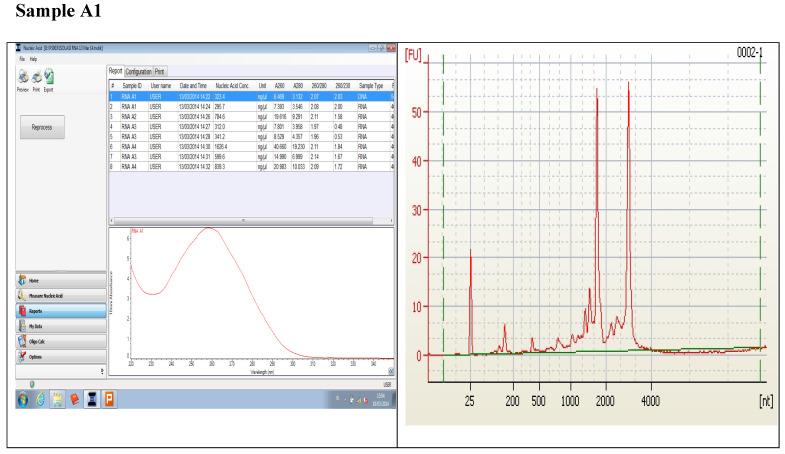Click the Reprocess button
The height and width of the screenshot is (454, 785).
coord(42,127)
